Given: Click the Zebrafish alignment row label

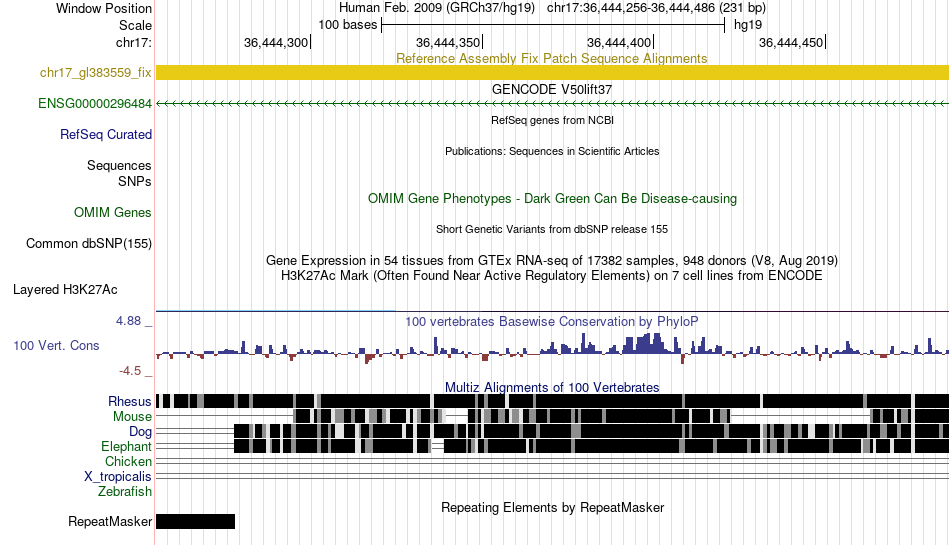Looking at the screenshot, I should point(125,491).
